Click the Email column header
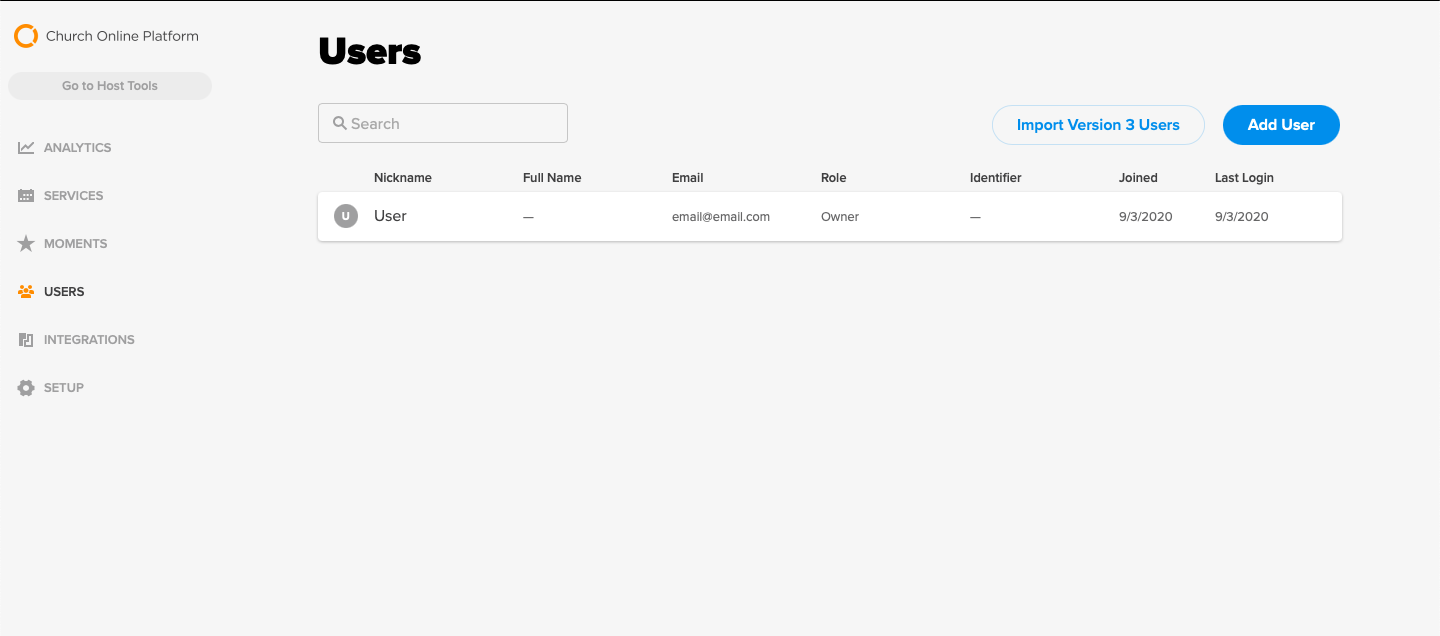1440x636 pixels. click(688, 178)
